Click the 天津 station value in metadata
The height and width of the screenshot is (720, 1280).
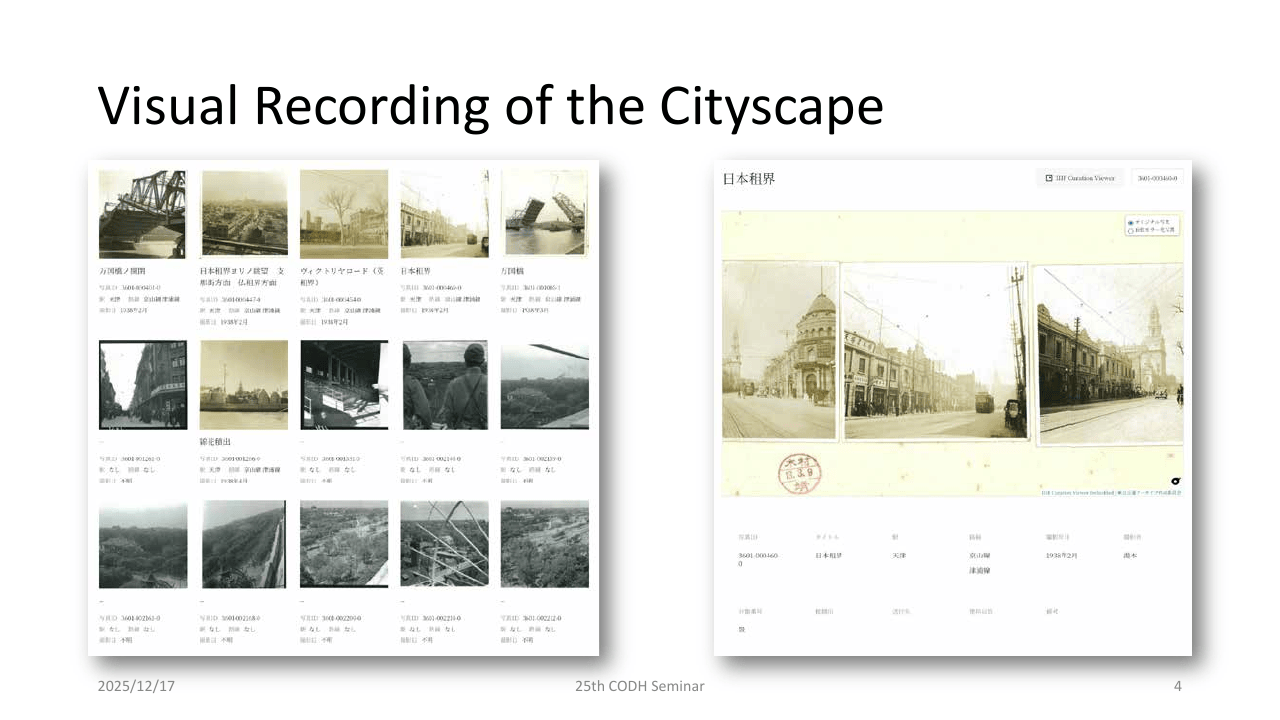[899, 555]
